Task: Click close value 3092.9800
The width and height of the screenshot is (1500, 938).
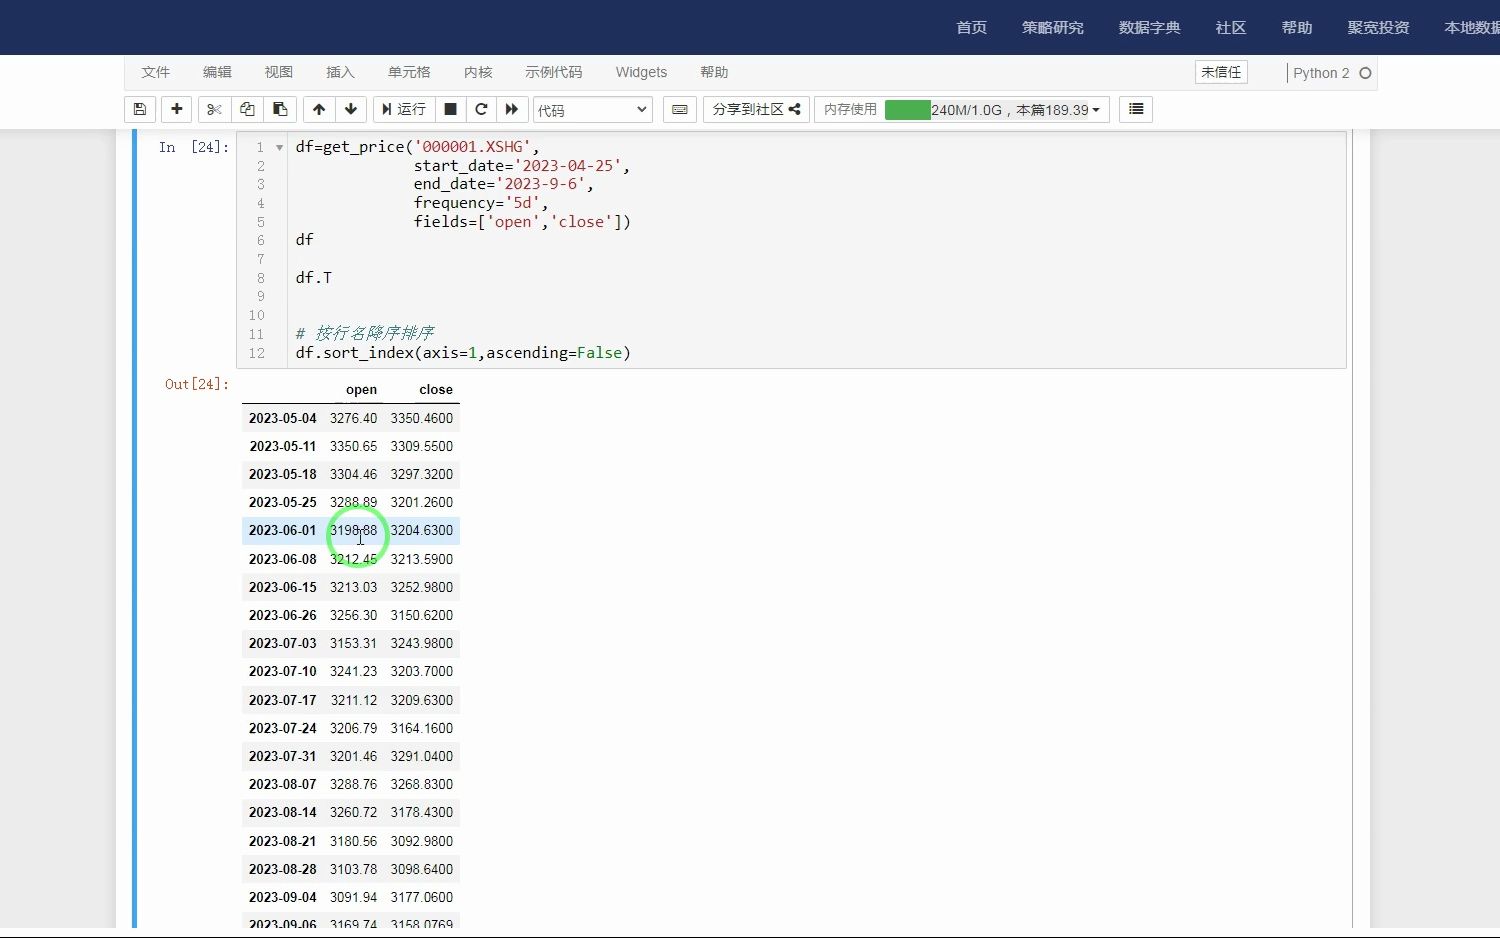Action: 421,841
